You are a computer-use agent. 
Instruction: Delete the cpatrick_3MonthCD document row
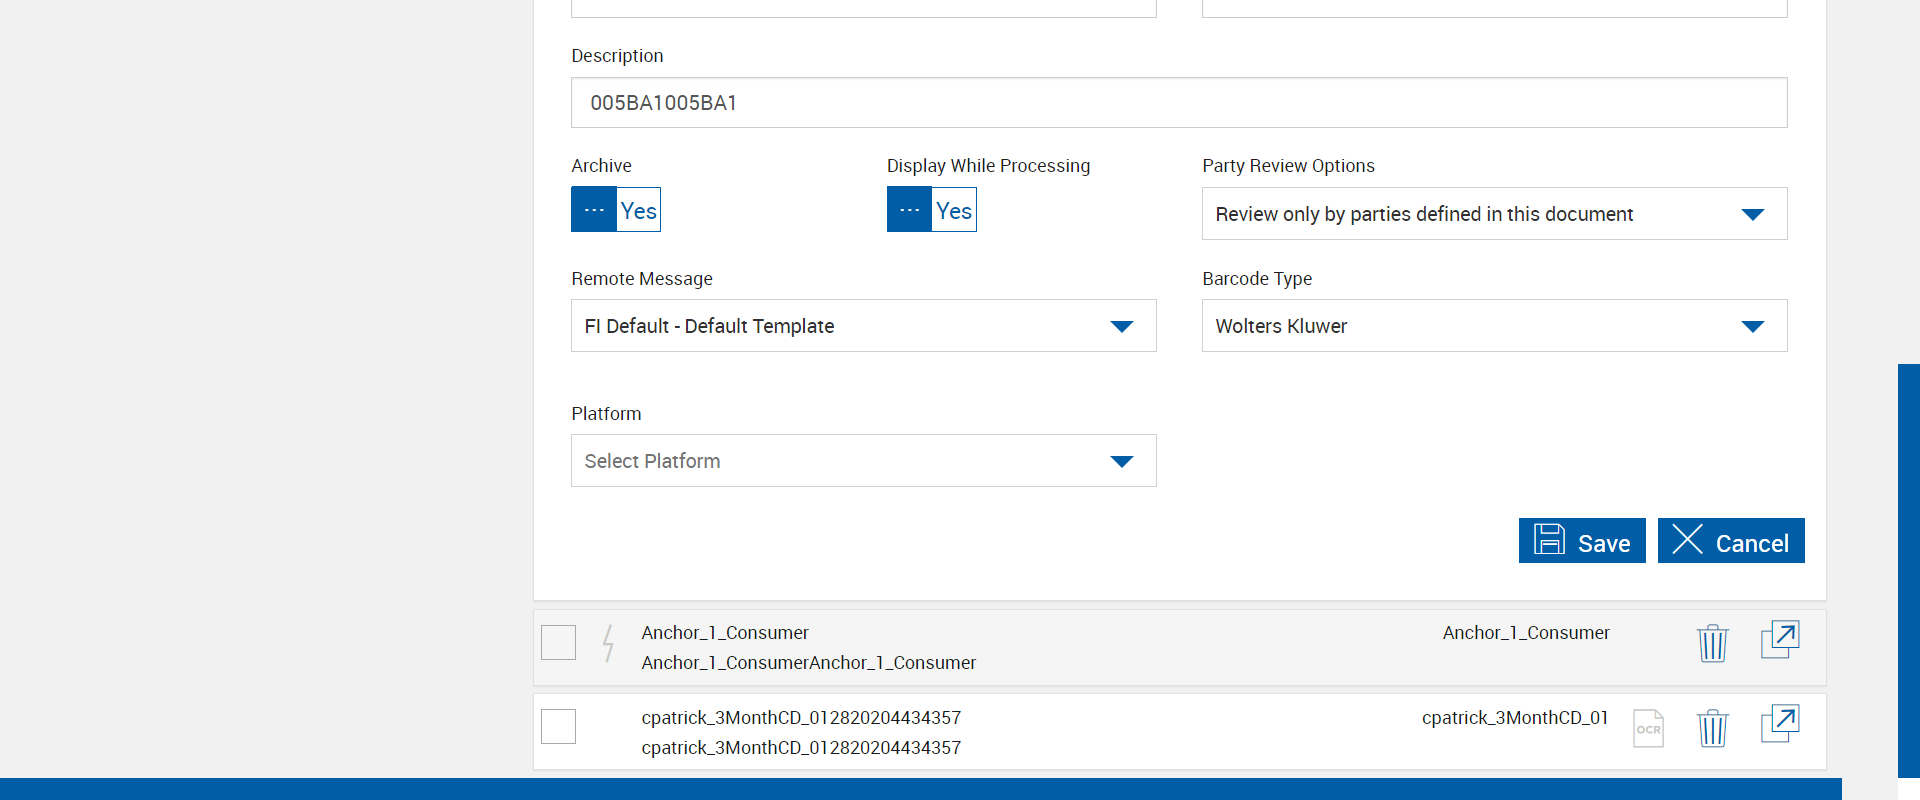1712,728
